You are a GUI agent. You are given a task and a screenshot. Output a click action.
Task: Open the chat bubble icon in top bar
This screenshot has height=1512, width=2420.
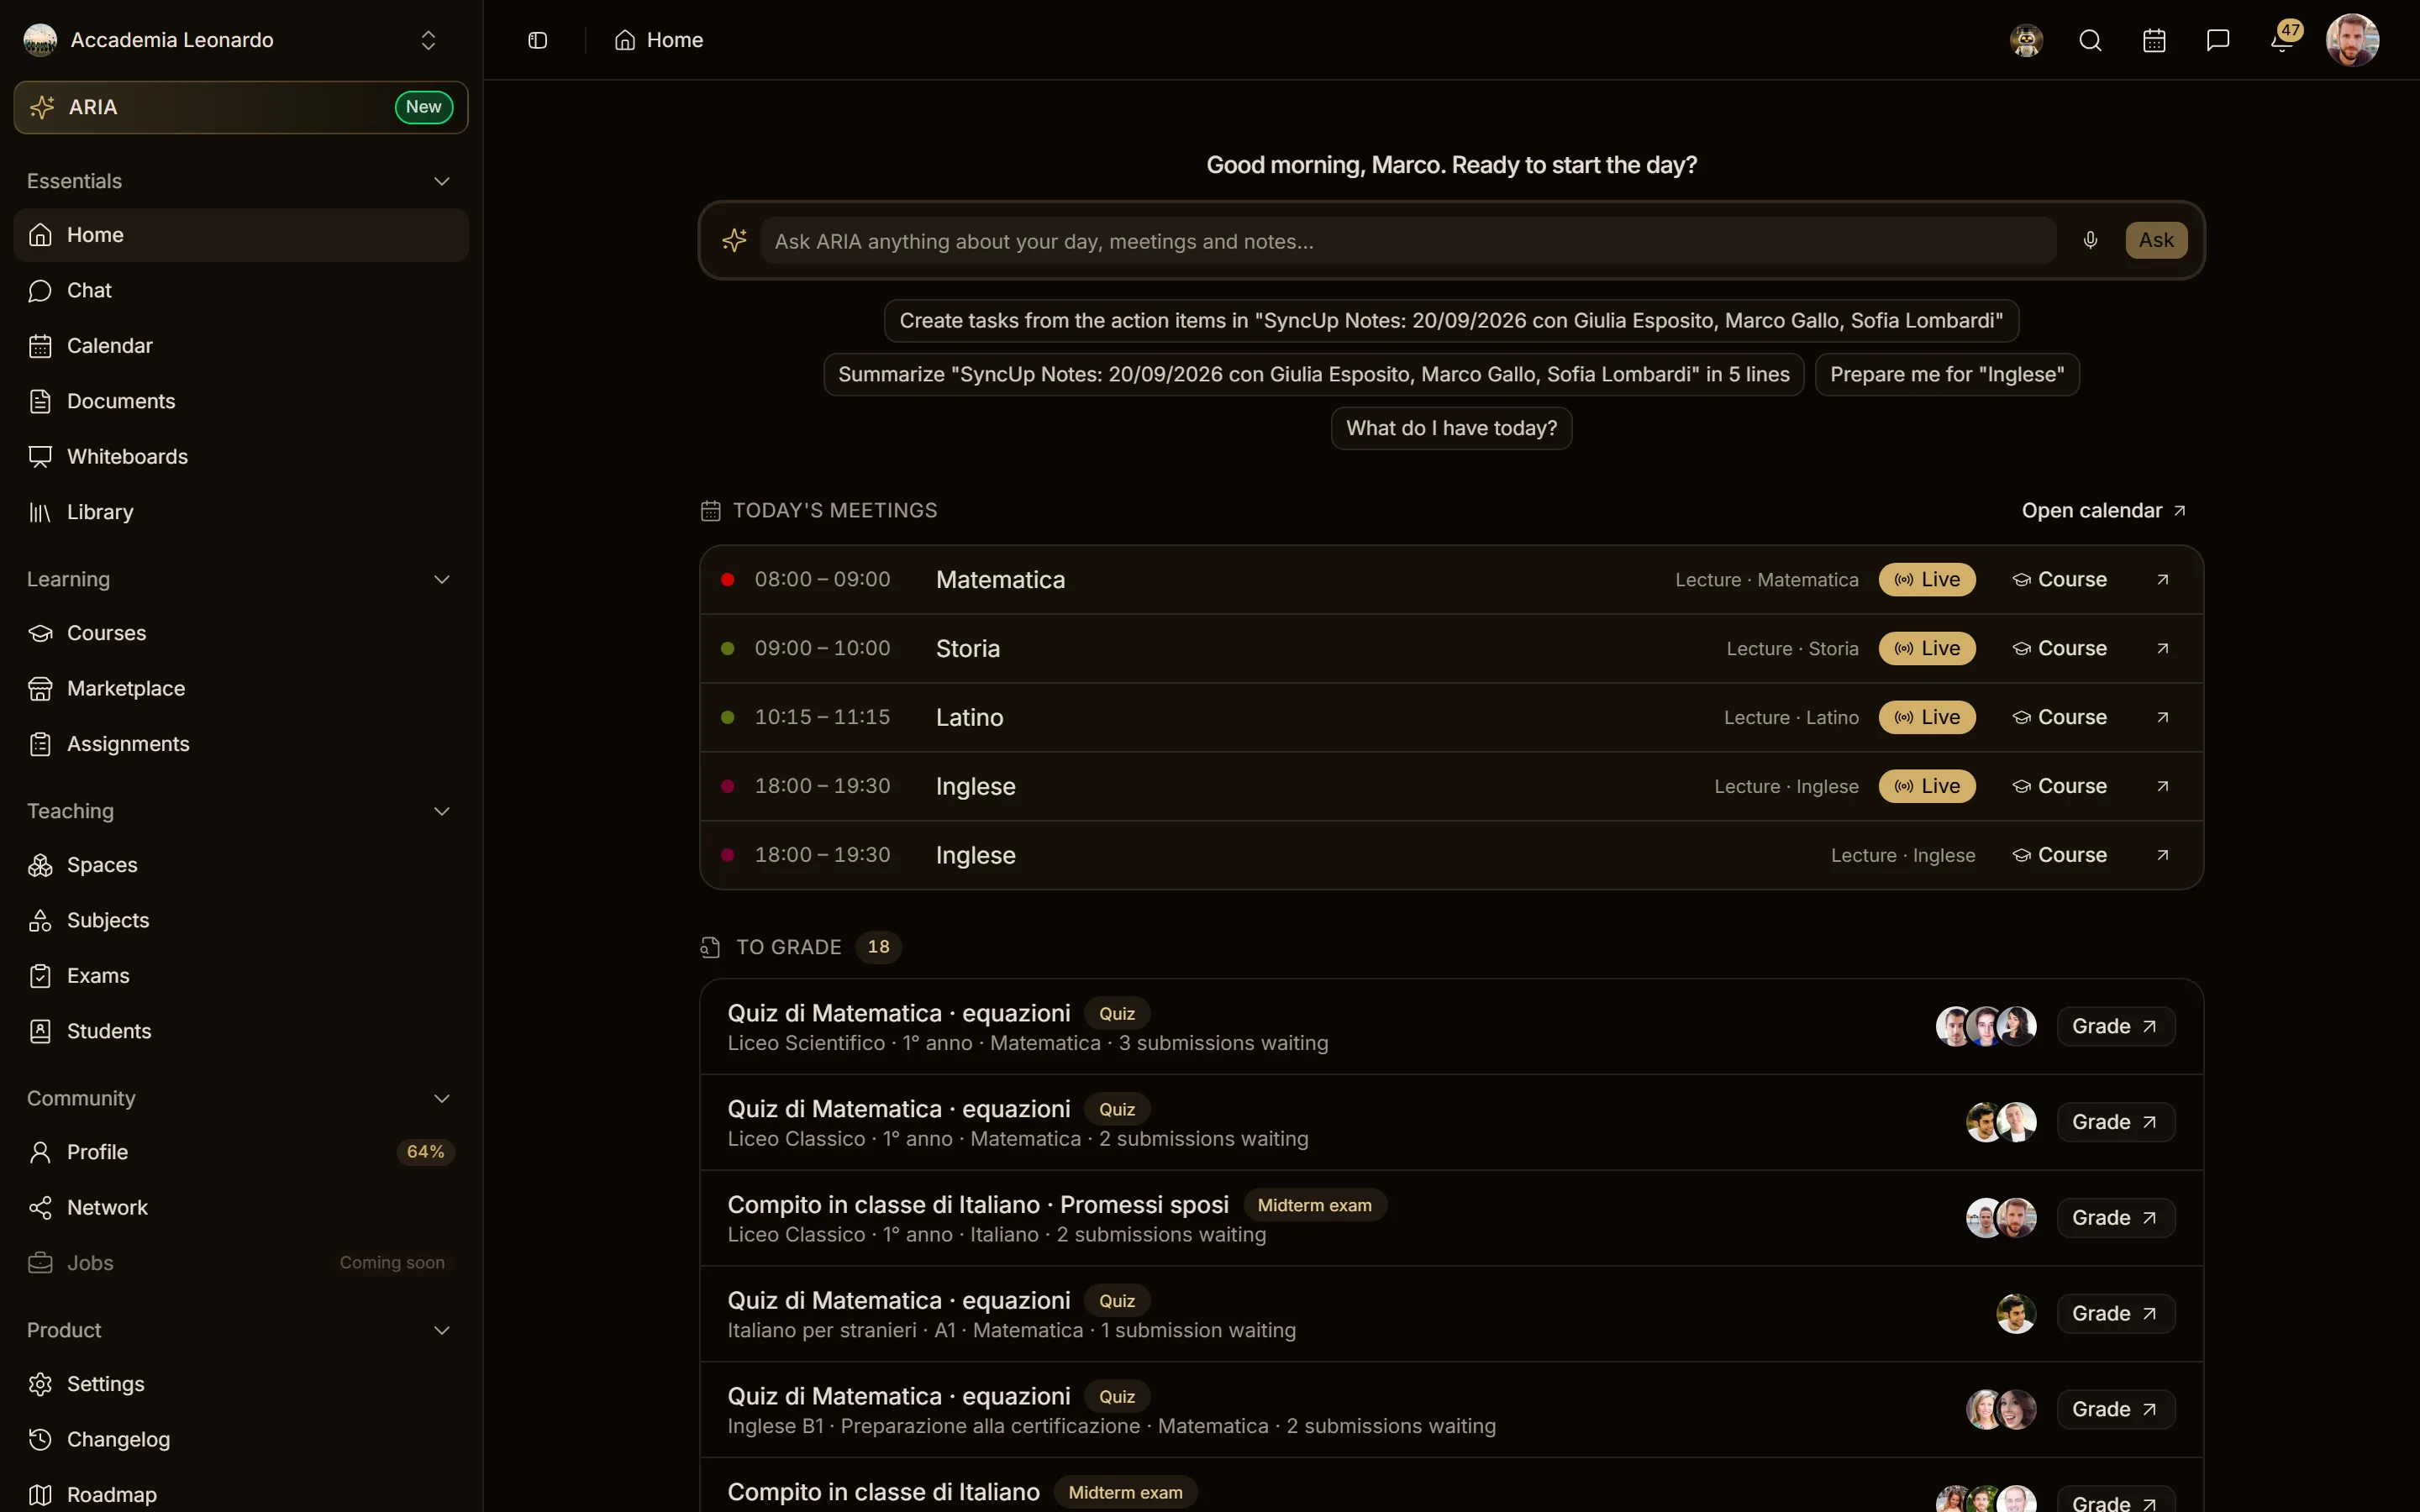click(x=2218, y=40)
